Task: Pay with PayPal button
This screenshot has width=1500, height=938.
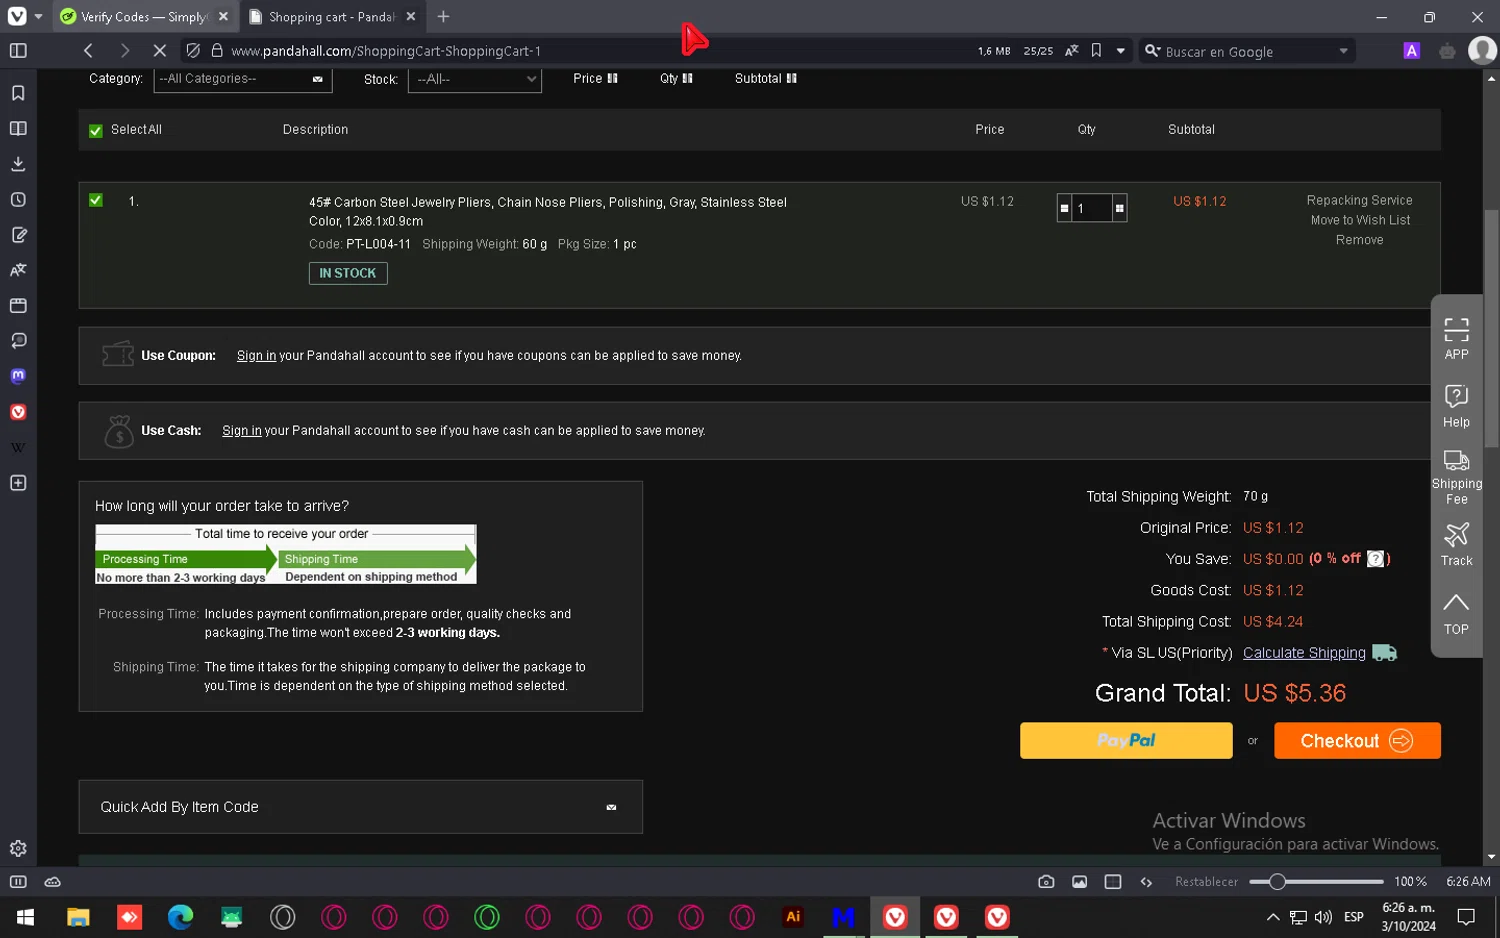Action: pos(1126,741)
